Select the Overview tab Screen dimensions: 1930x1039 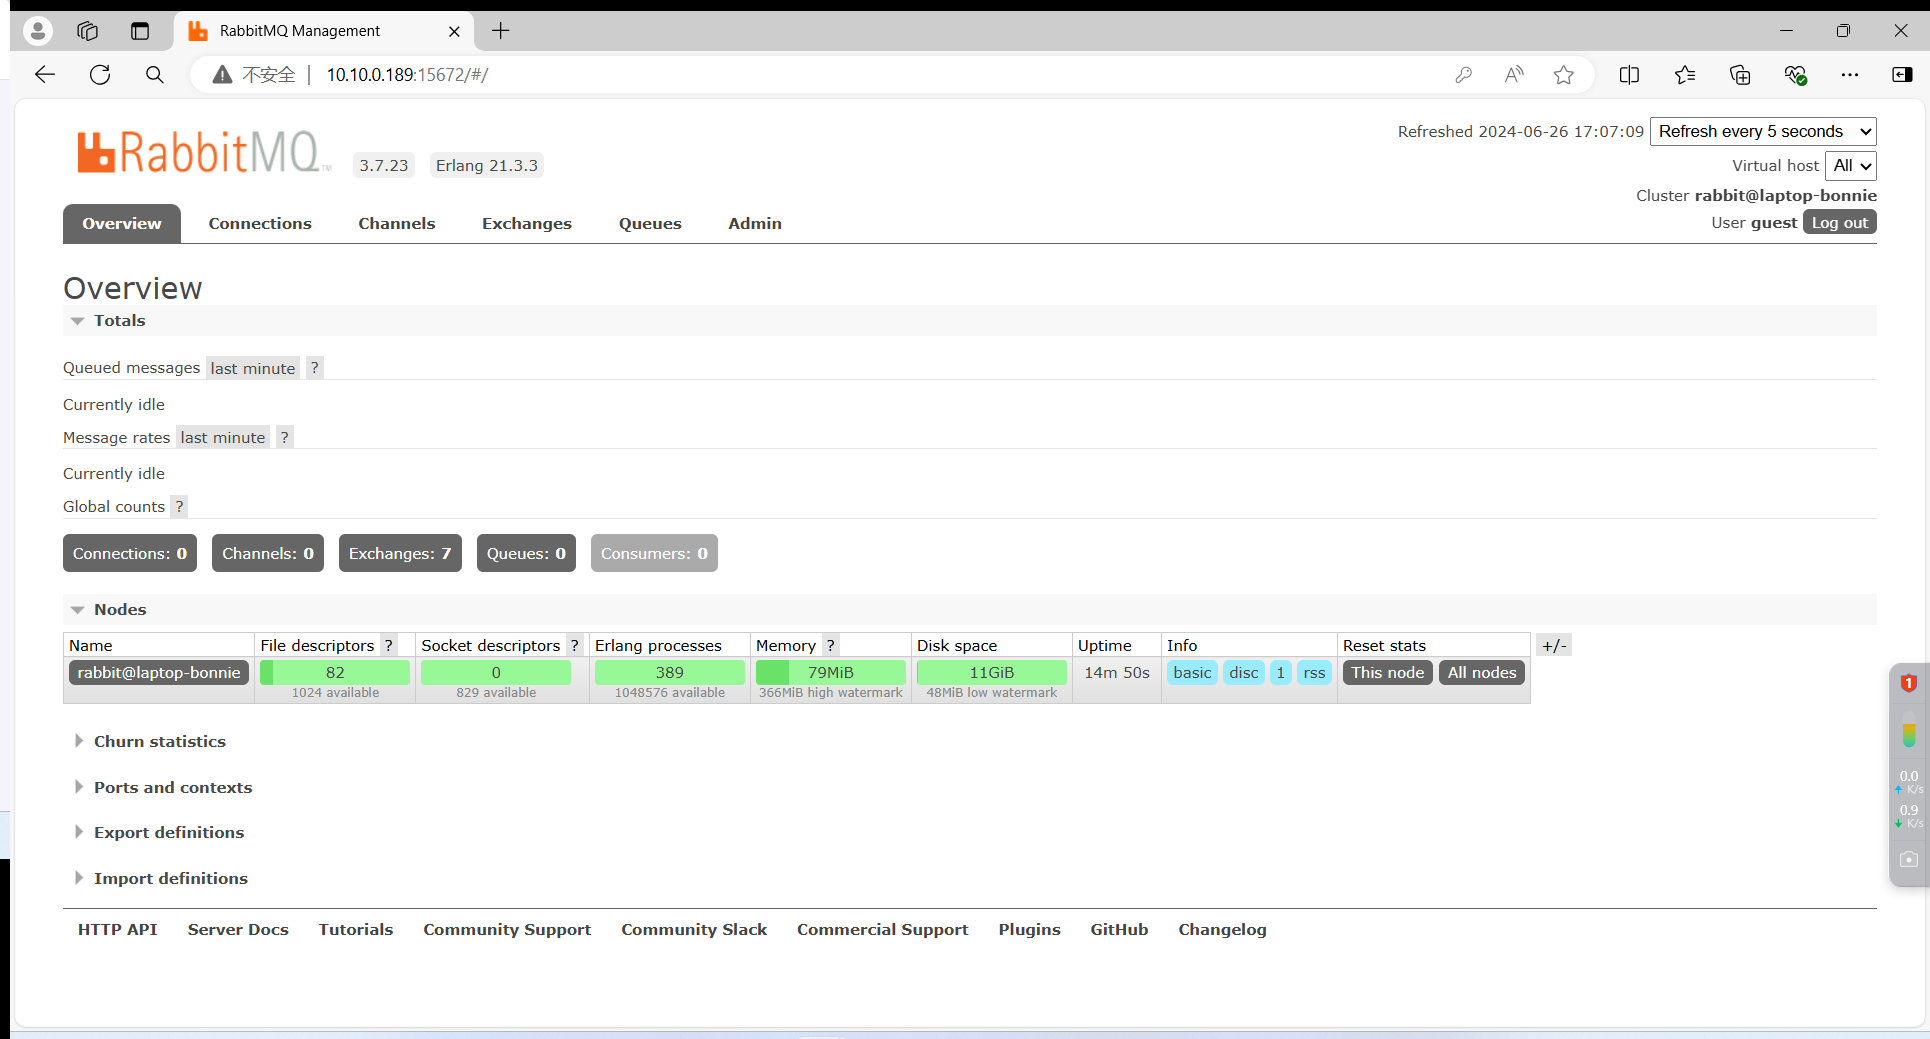coord(122,223)
